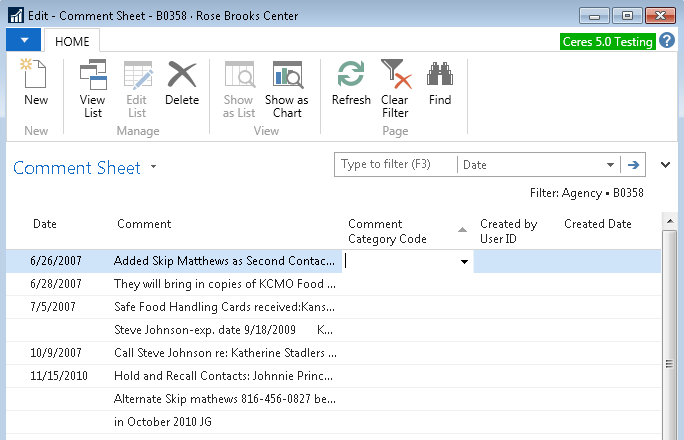The image size is (684, 440).
Task: Select the HOME ribbon tab
Action: coord(71,41)
